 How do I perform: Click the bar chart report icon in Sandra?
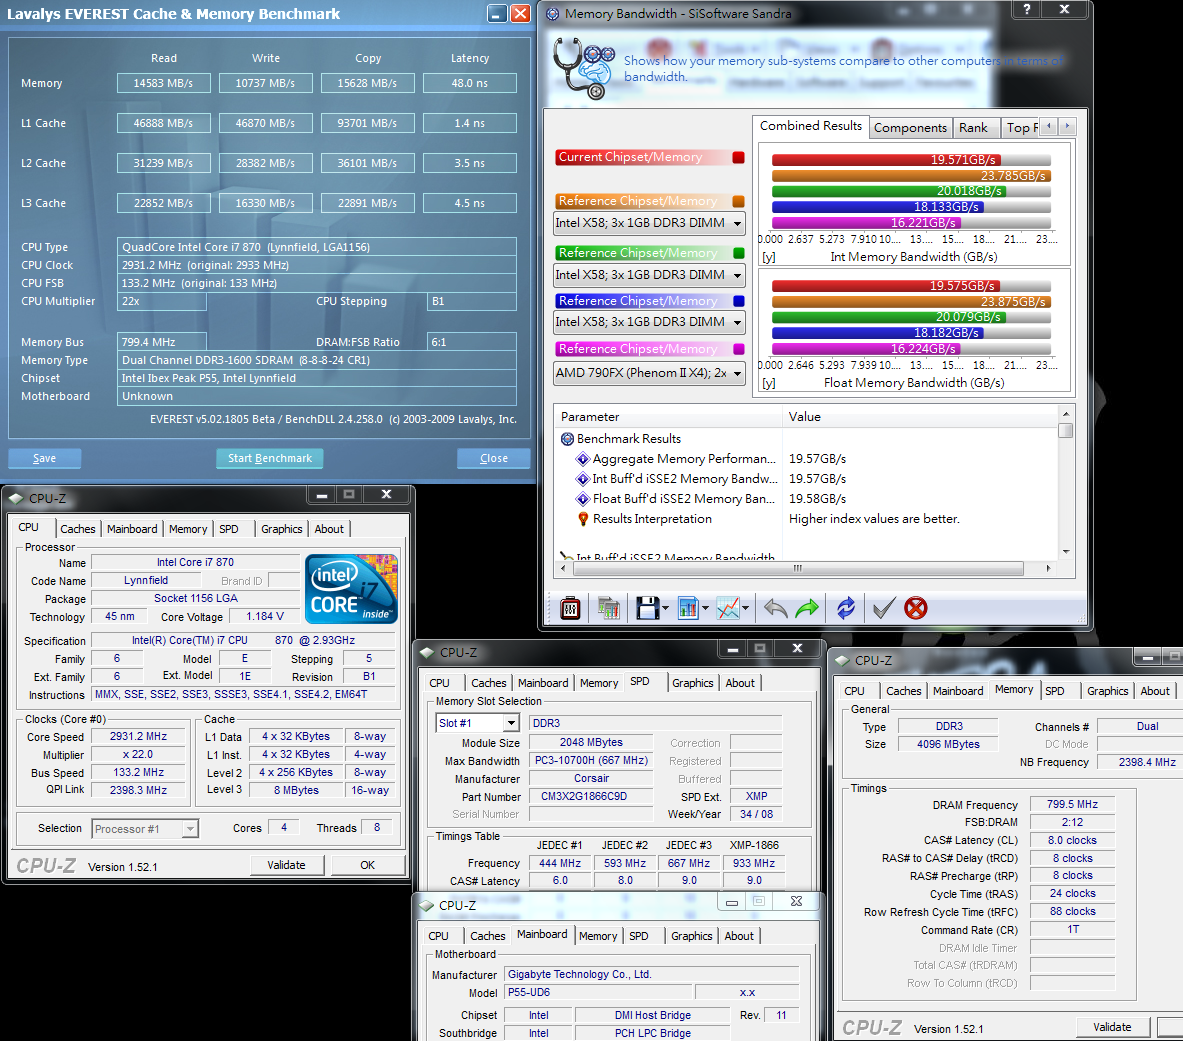point(687,608)
